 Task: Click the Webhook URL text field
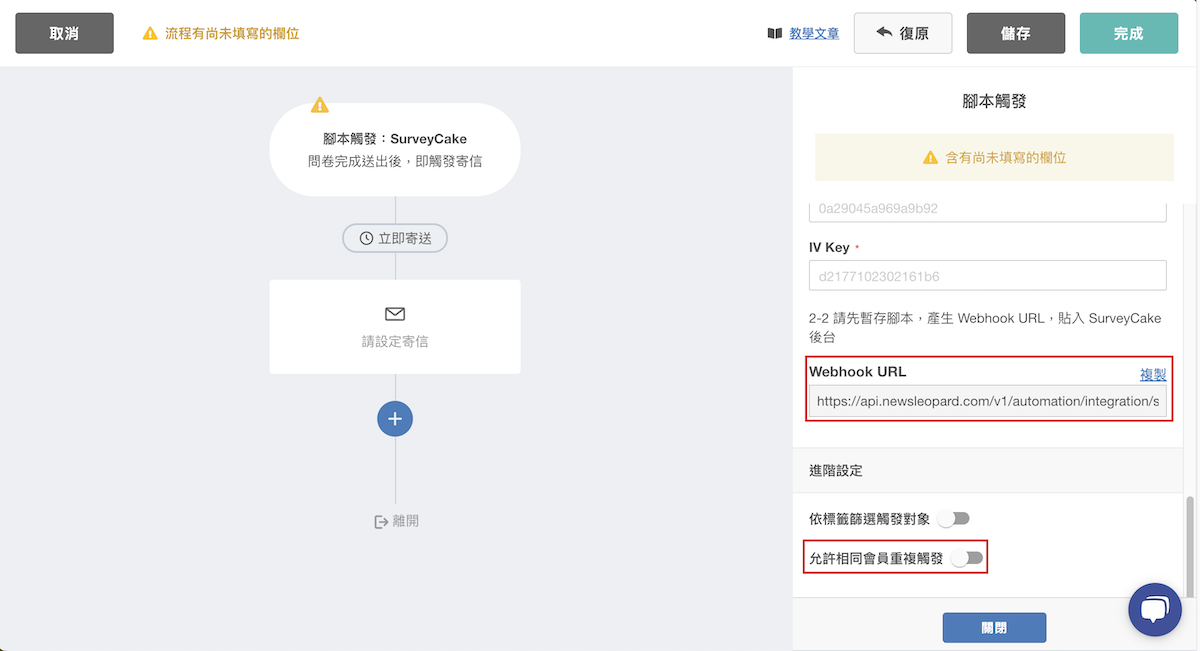(987, 401)
